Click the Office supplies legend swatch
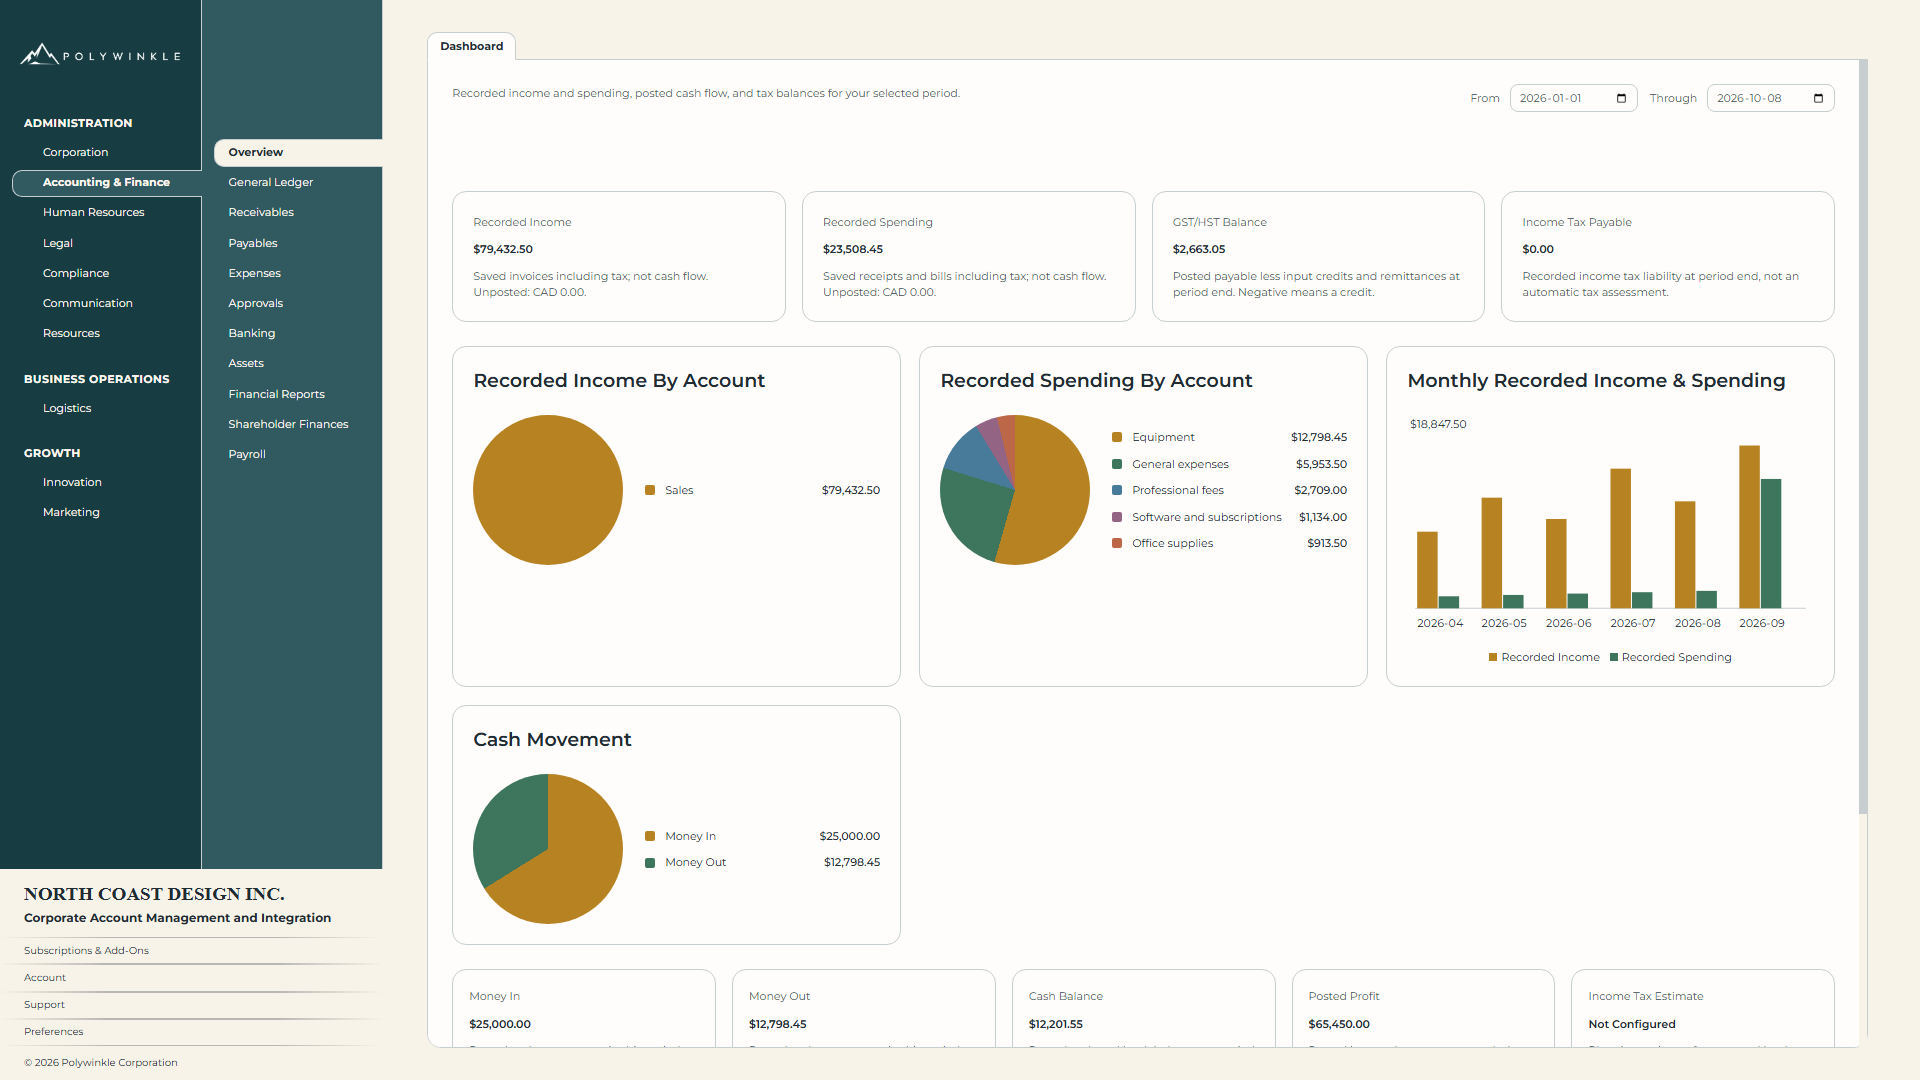The height and width of the screenshot is (1080, 1920). click(x=1117, y=543)
